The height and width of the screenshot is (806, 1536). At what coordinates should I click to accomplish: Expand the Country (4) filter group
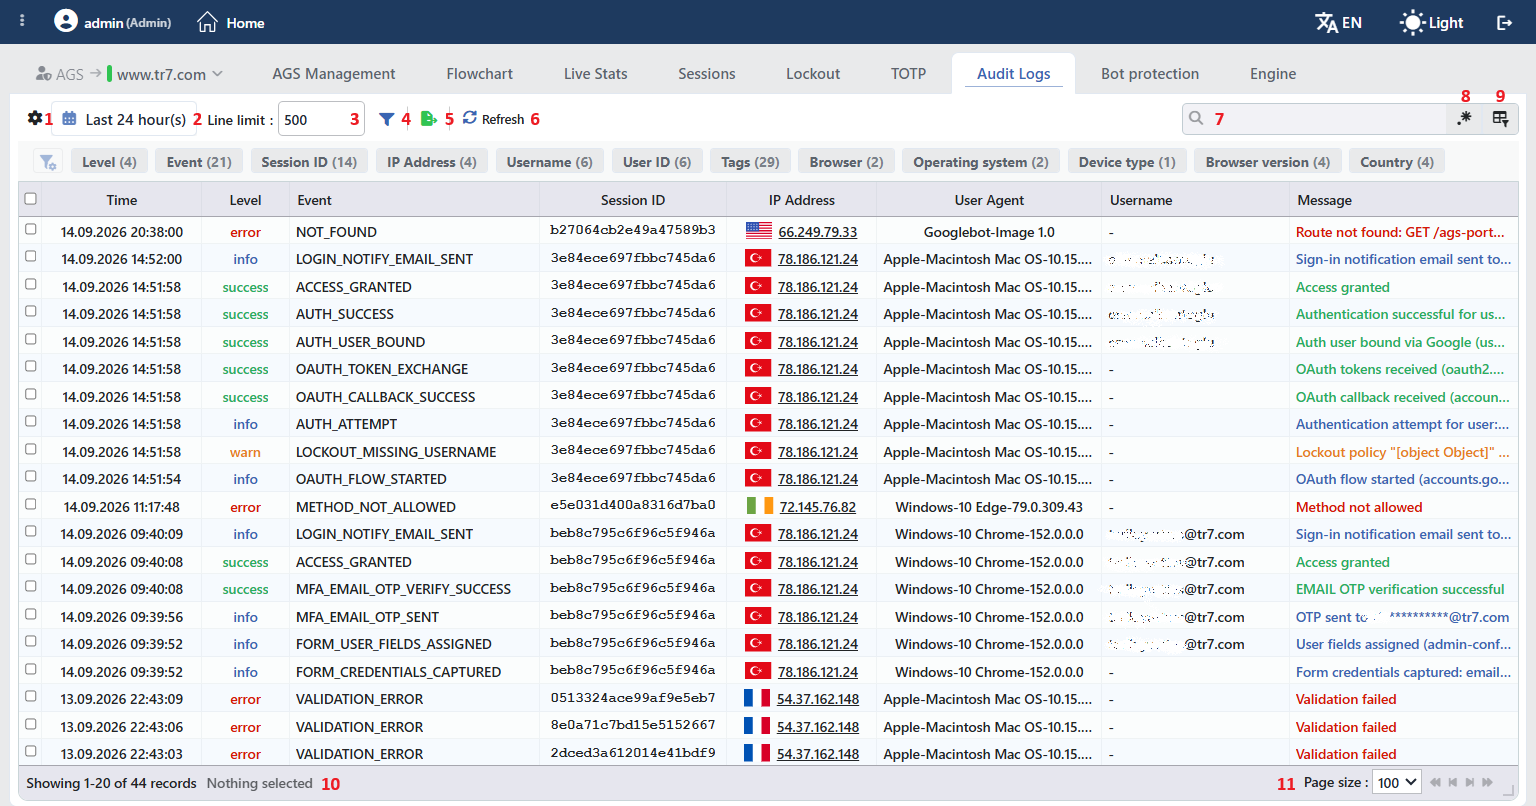tap(1397, 162)
